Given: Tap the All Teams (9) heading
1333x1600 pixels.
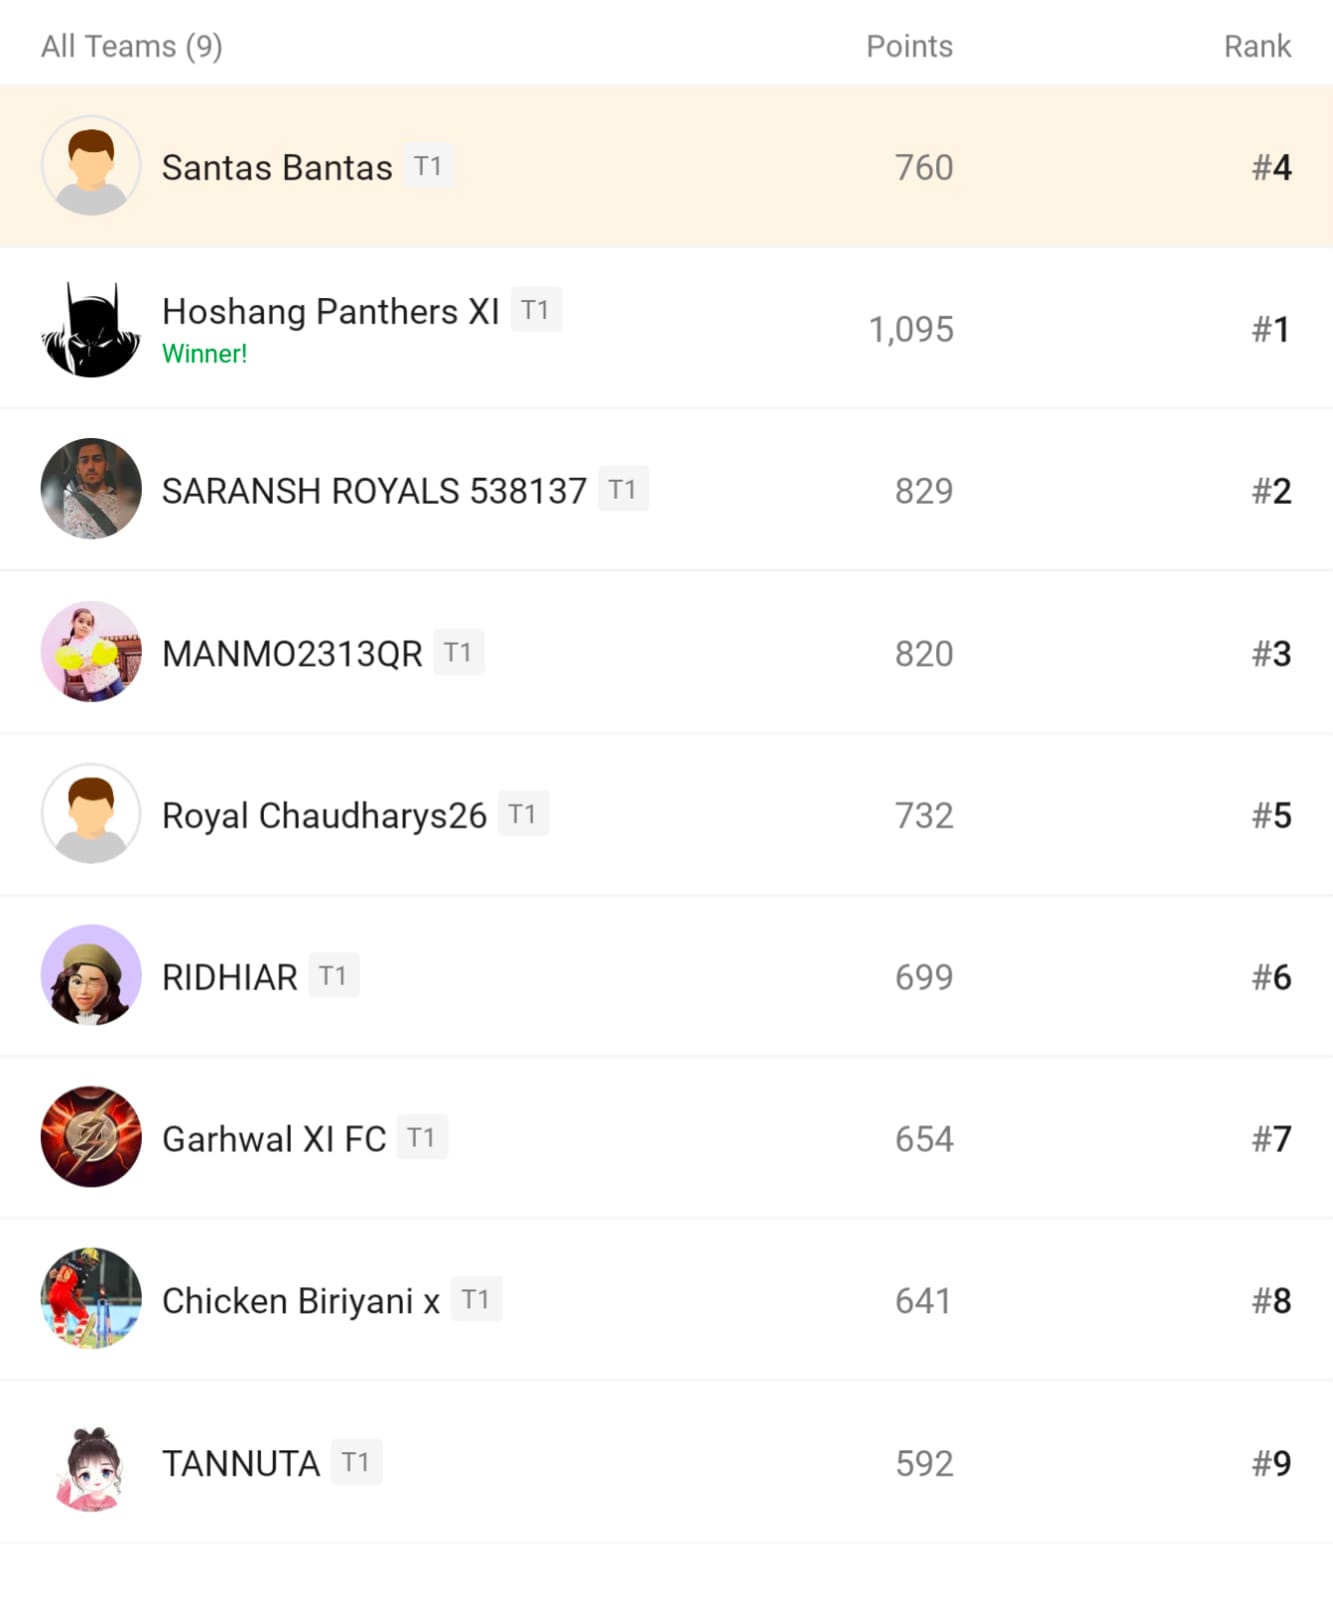Looking at the screenshot, I should 132,47.
